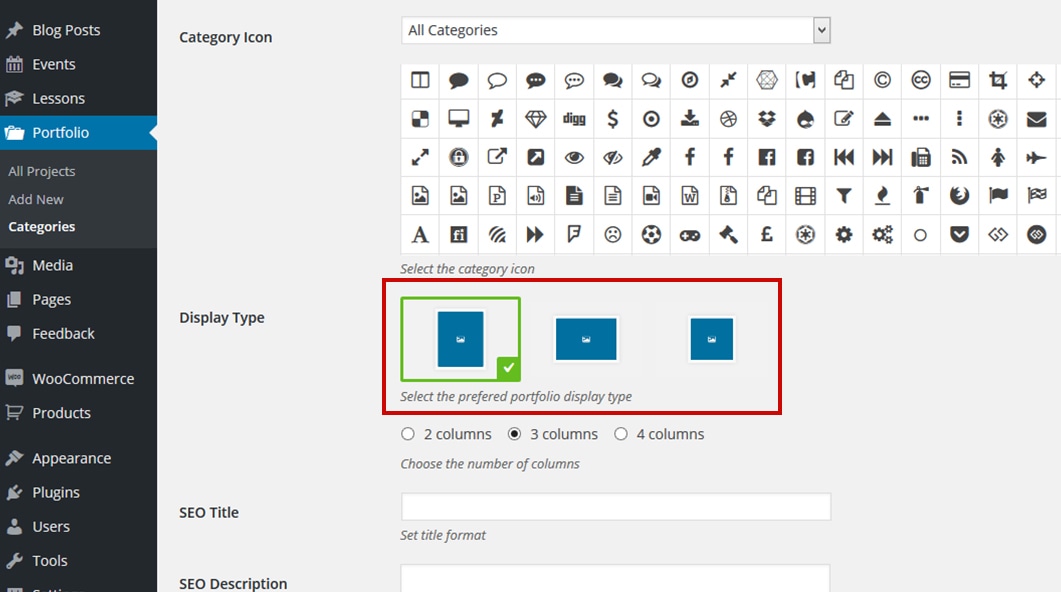Open the All Categories dropdown

point(616,30)
